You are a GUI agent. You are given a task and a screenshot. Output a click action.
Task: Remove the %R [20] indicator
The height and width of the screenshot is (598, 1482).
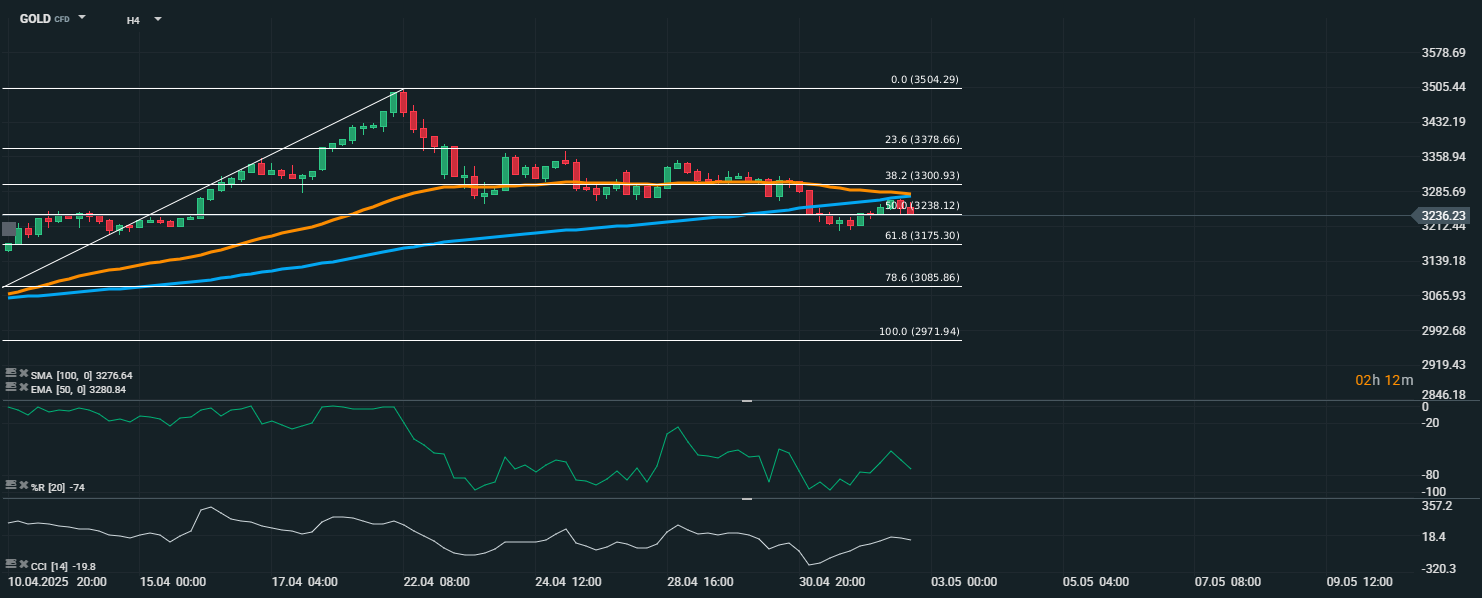pyautogui.click(x=23, y=486)
